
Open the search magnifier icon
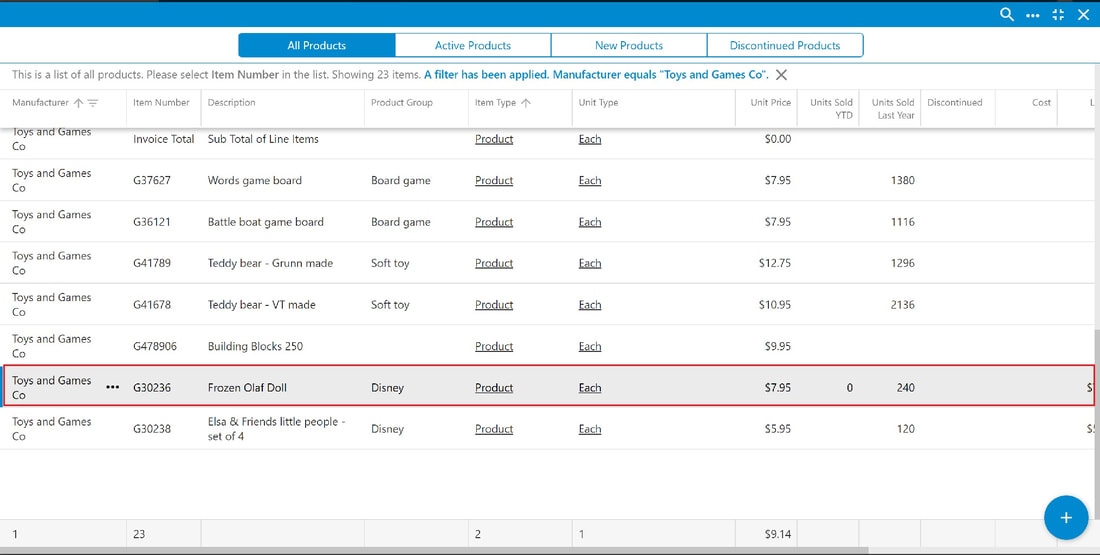click(x=1007, y=15)
